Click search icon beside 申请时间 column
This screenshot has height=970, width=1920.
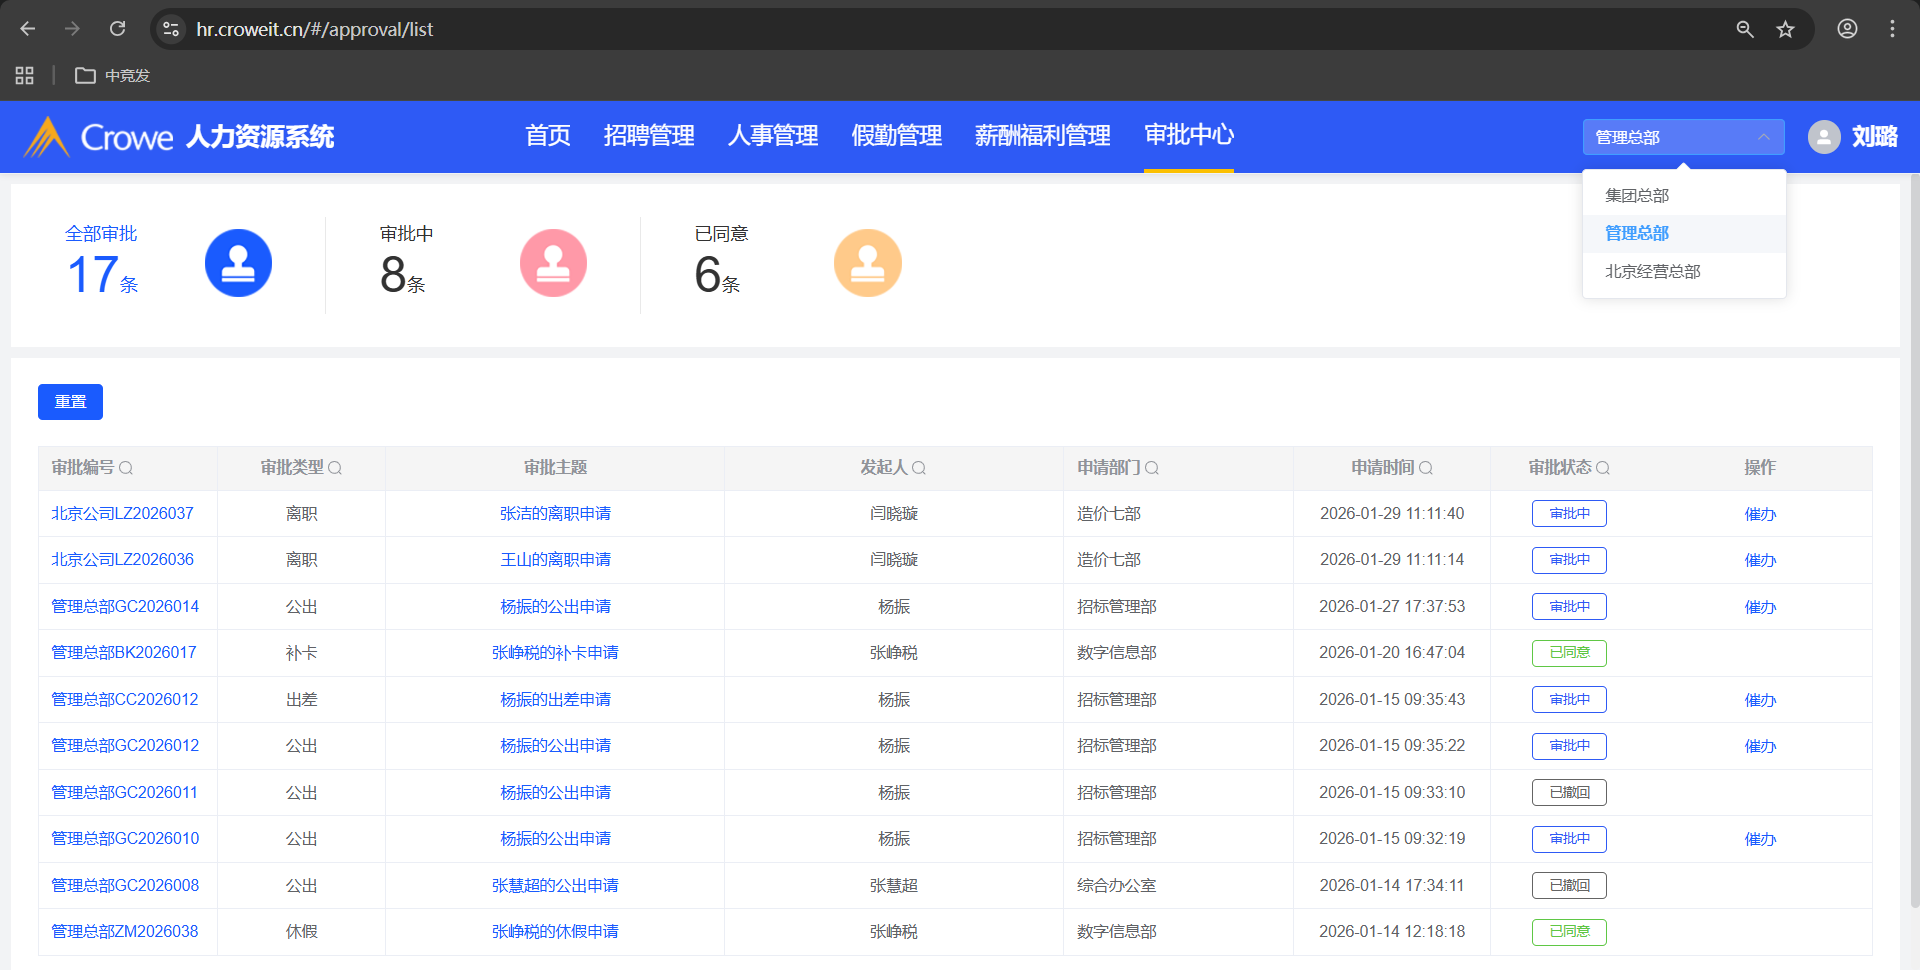tap(1426, 468)
